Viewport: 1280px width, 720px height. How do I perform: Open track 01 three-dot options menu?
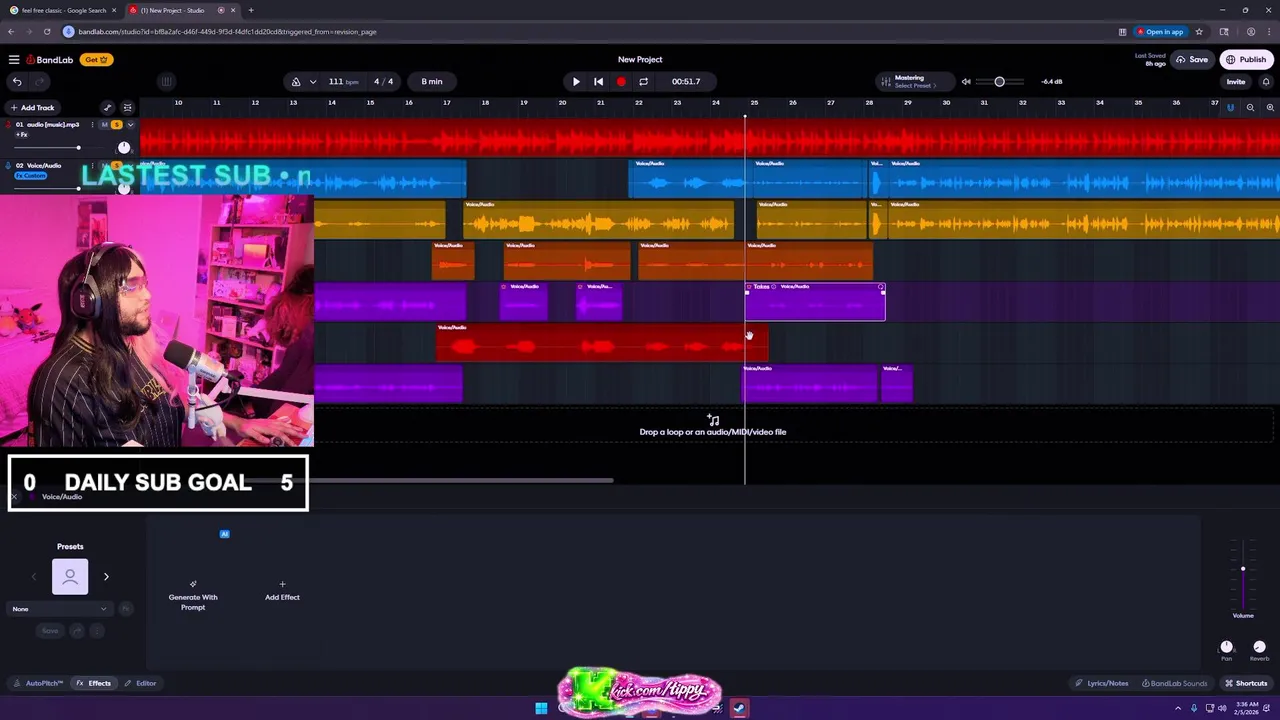92,125
